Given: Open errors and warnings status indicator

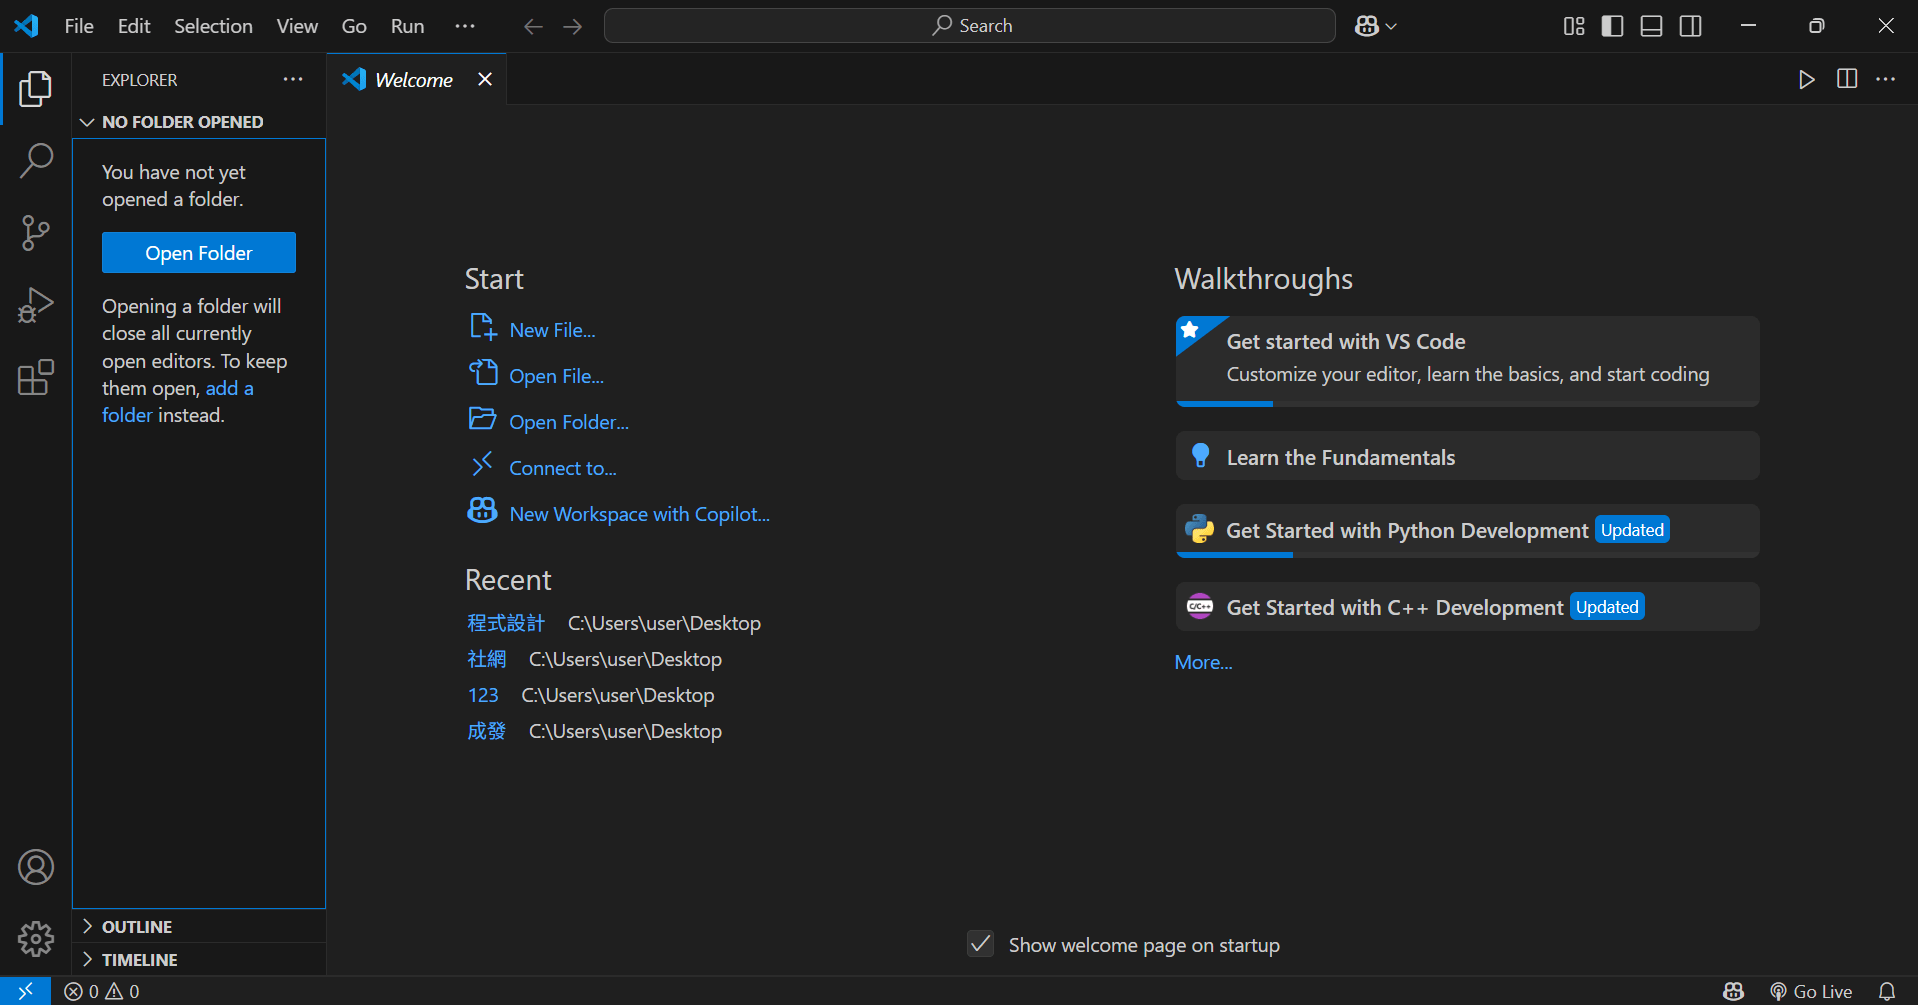Looking at the screenshot, I should [x=102, y=991].
